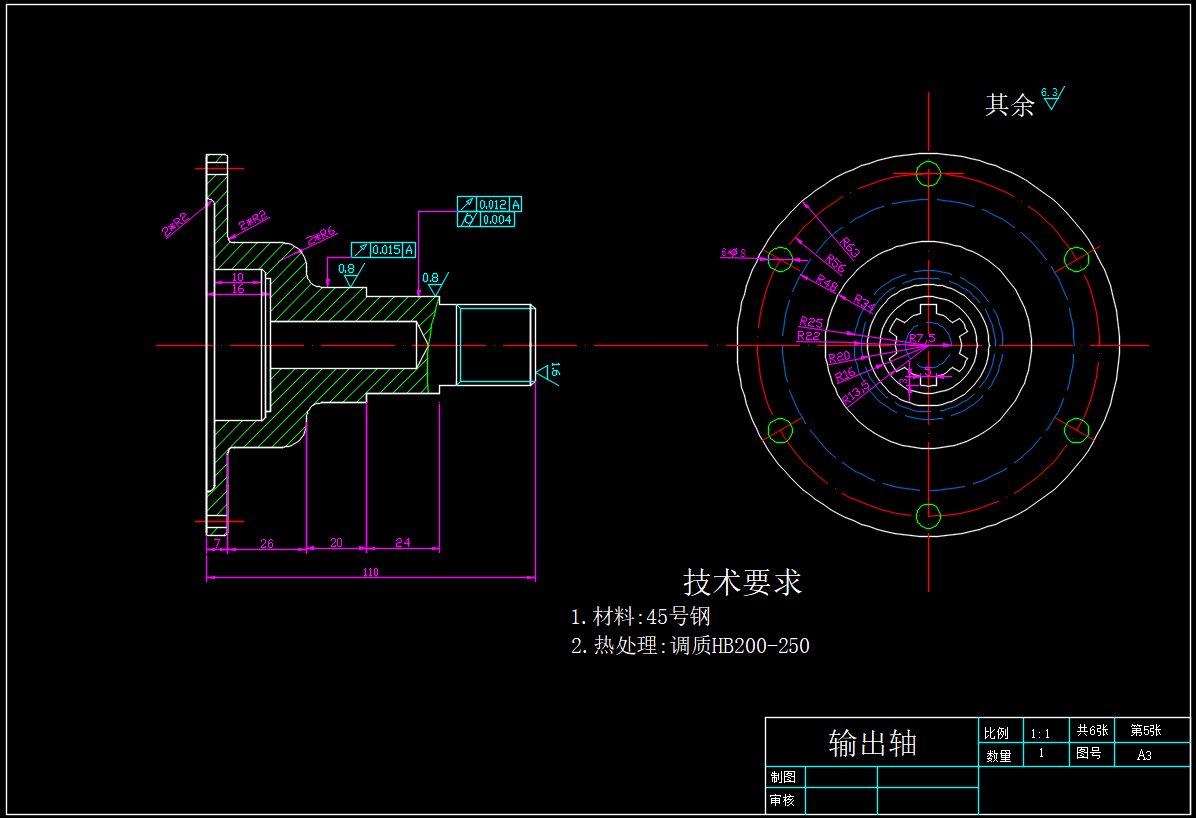Image resolution: width=1196 pixels, height=818 pixels.
Task: Select the bottom green bolt hole circle
Action: pyautogui.click(x=928, y=516)
